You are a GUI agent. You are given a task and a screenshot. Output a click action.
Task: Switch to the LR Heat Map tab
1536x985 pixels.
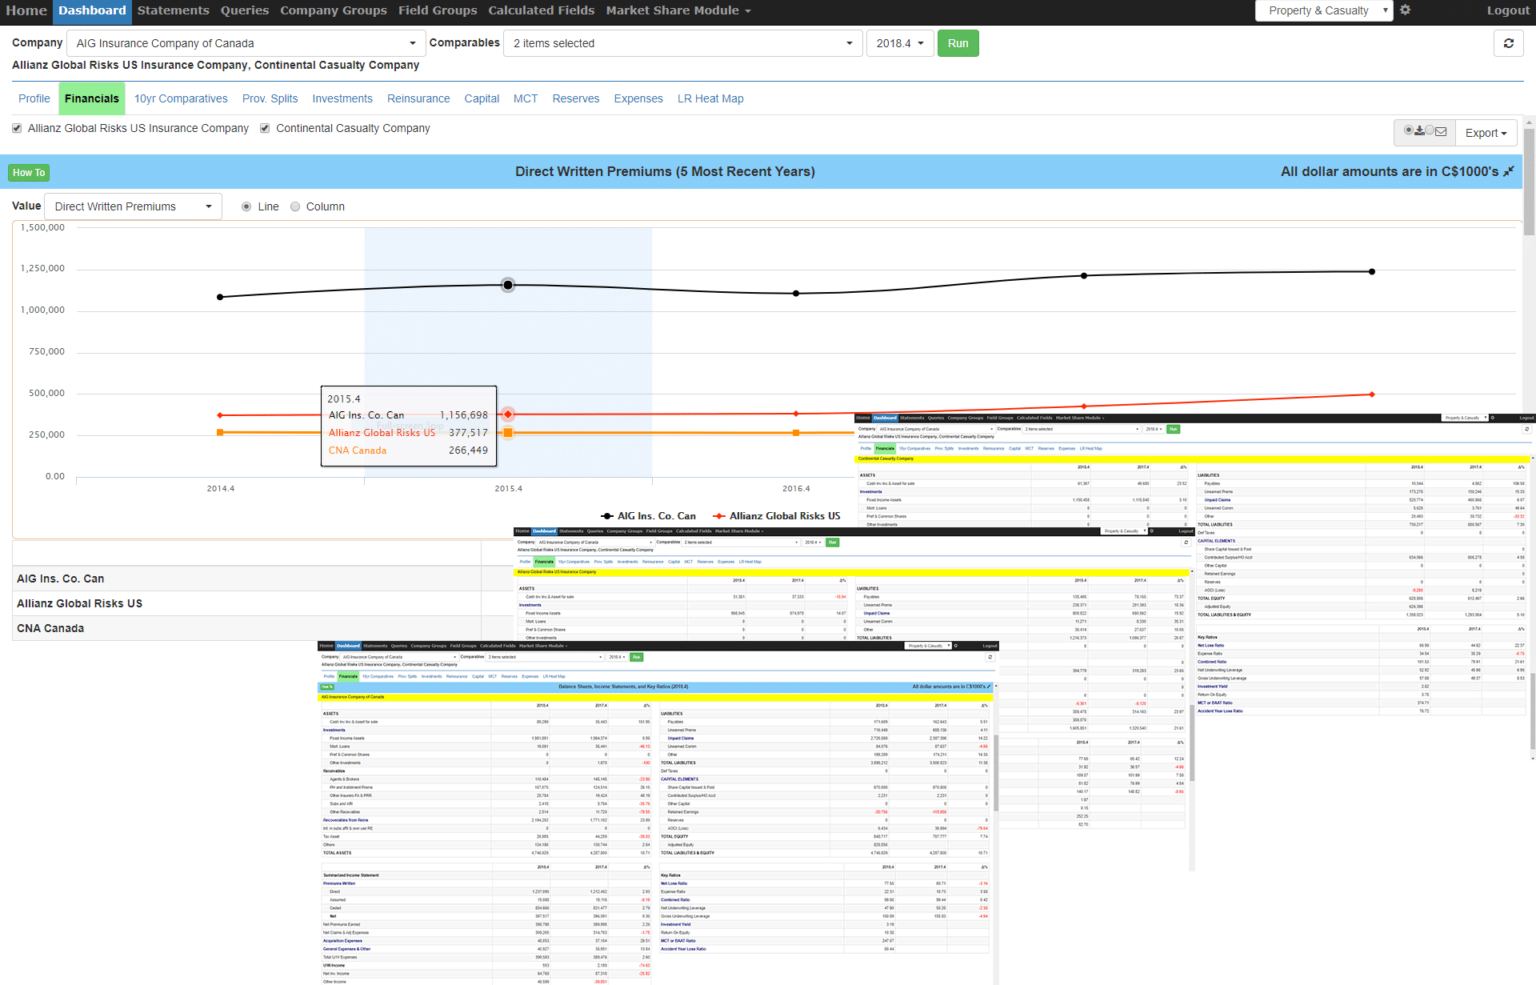[710, 98]
